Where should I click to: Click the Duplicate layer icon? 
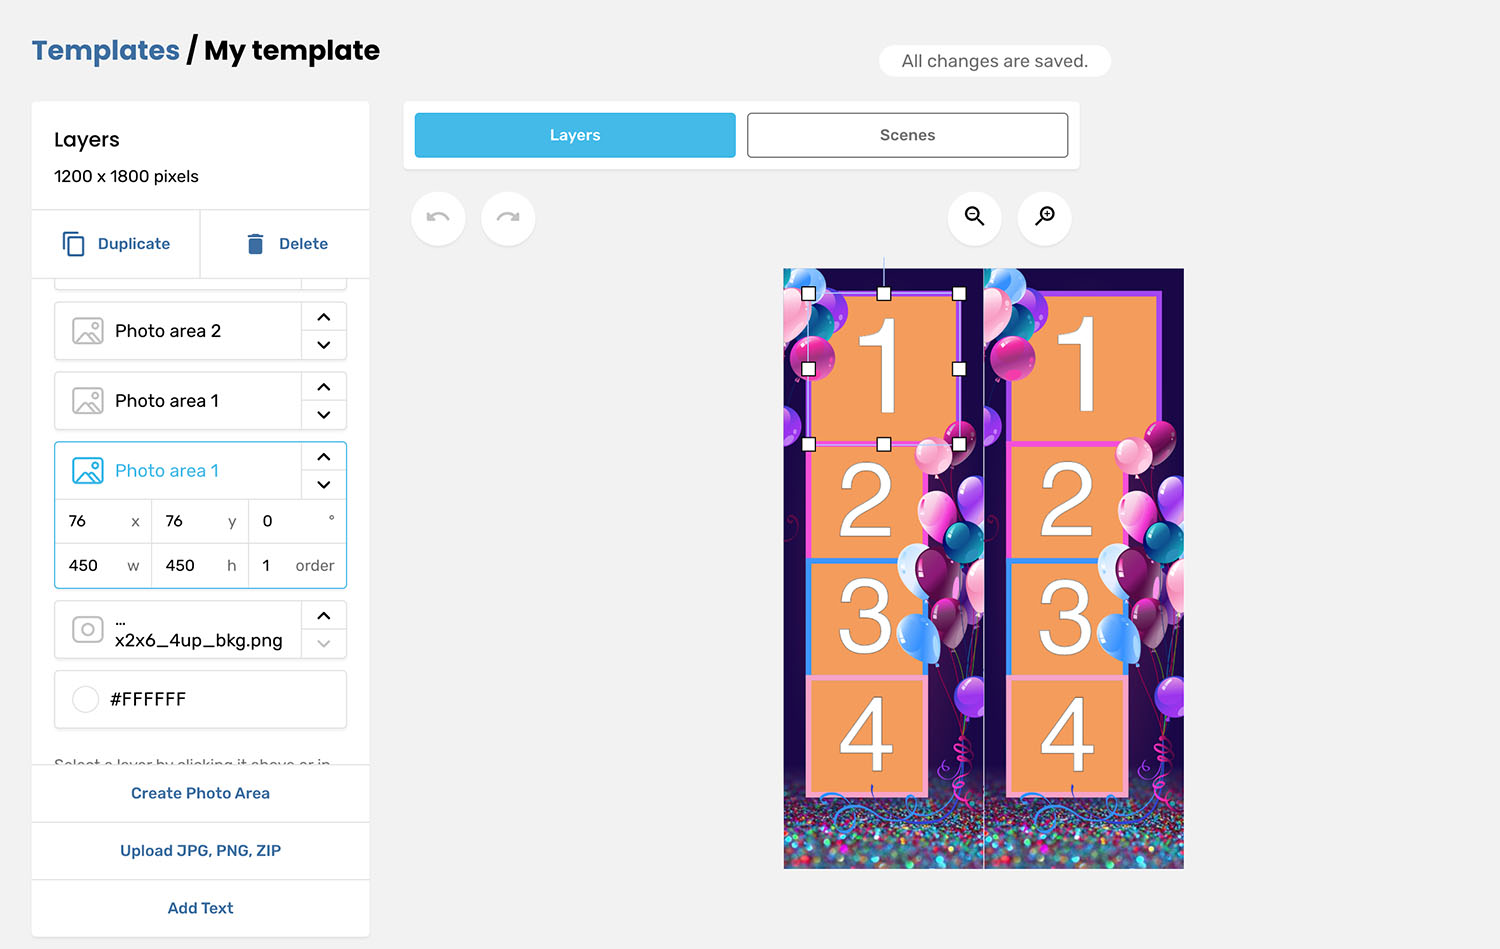(74, 244)
